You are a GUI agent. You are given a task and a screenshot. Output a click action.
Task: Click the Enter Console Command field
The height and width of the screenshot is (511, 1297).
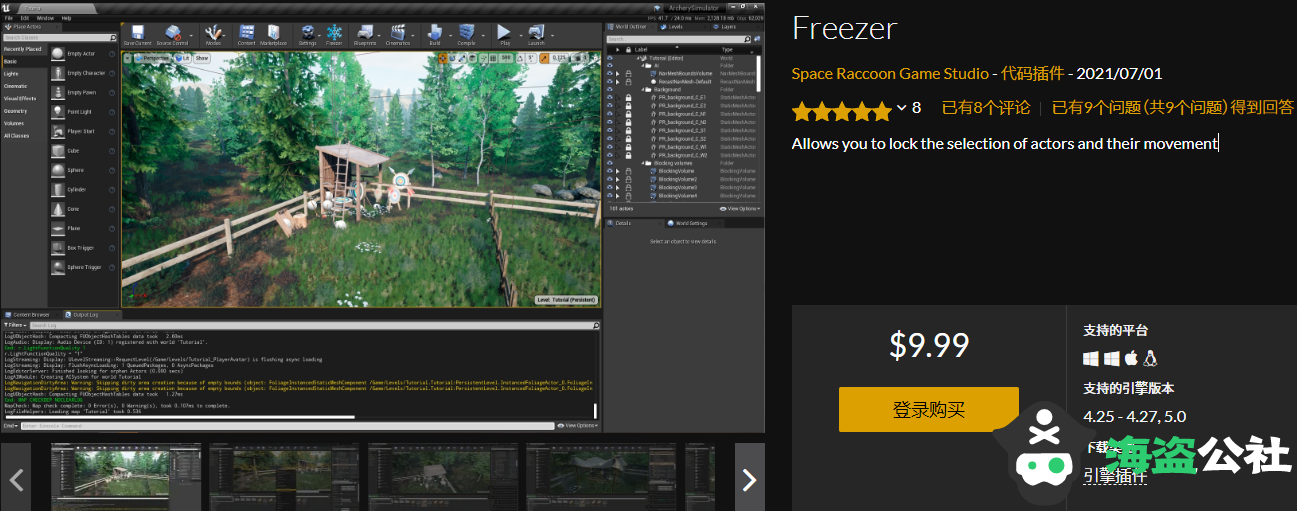290,426
